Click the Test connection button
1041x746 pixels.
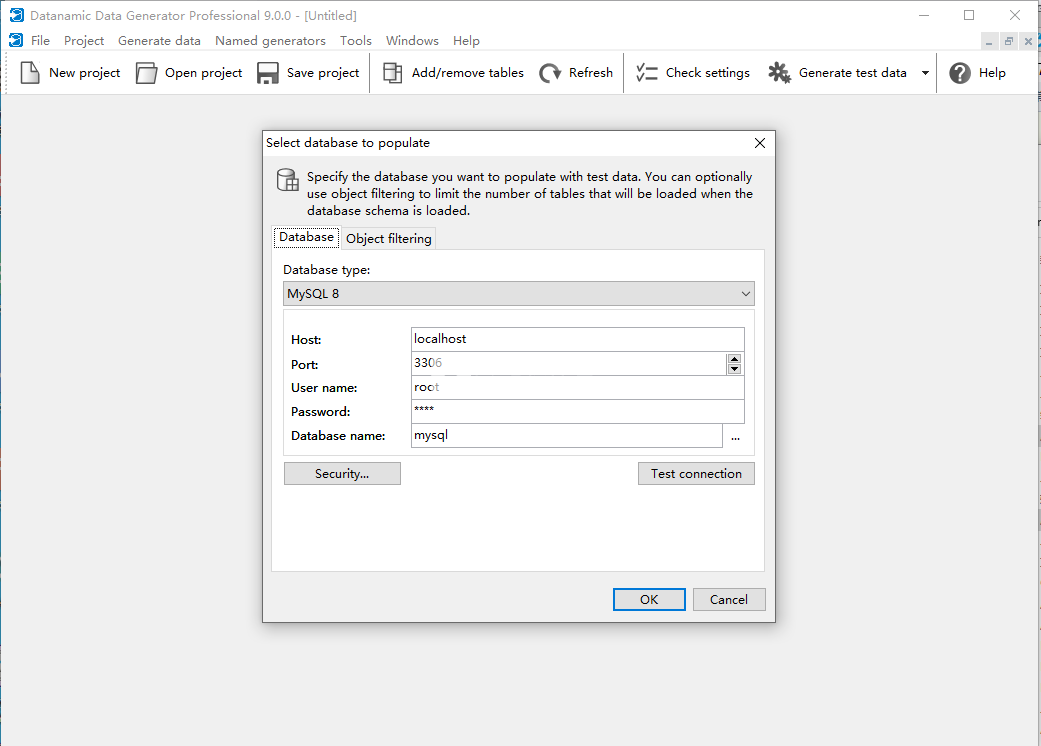click(696, 473)
